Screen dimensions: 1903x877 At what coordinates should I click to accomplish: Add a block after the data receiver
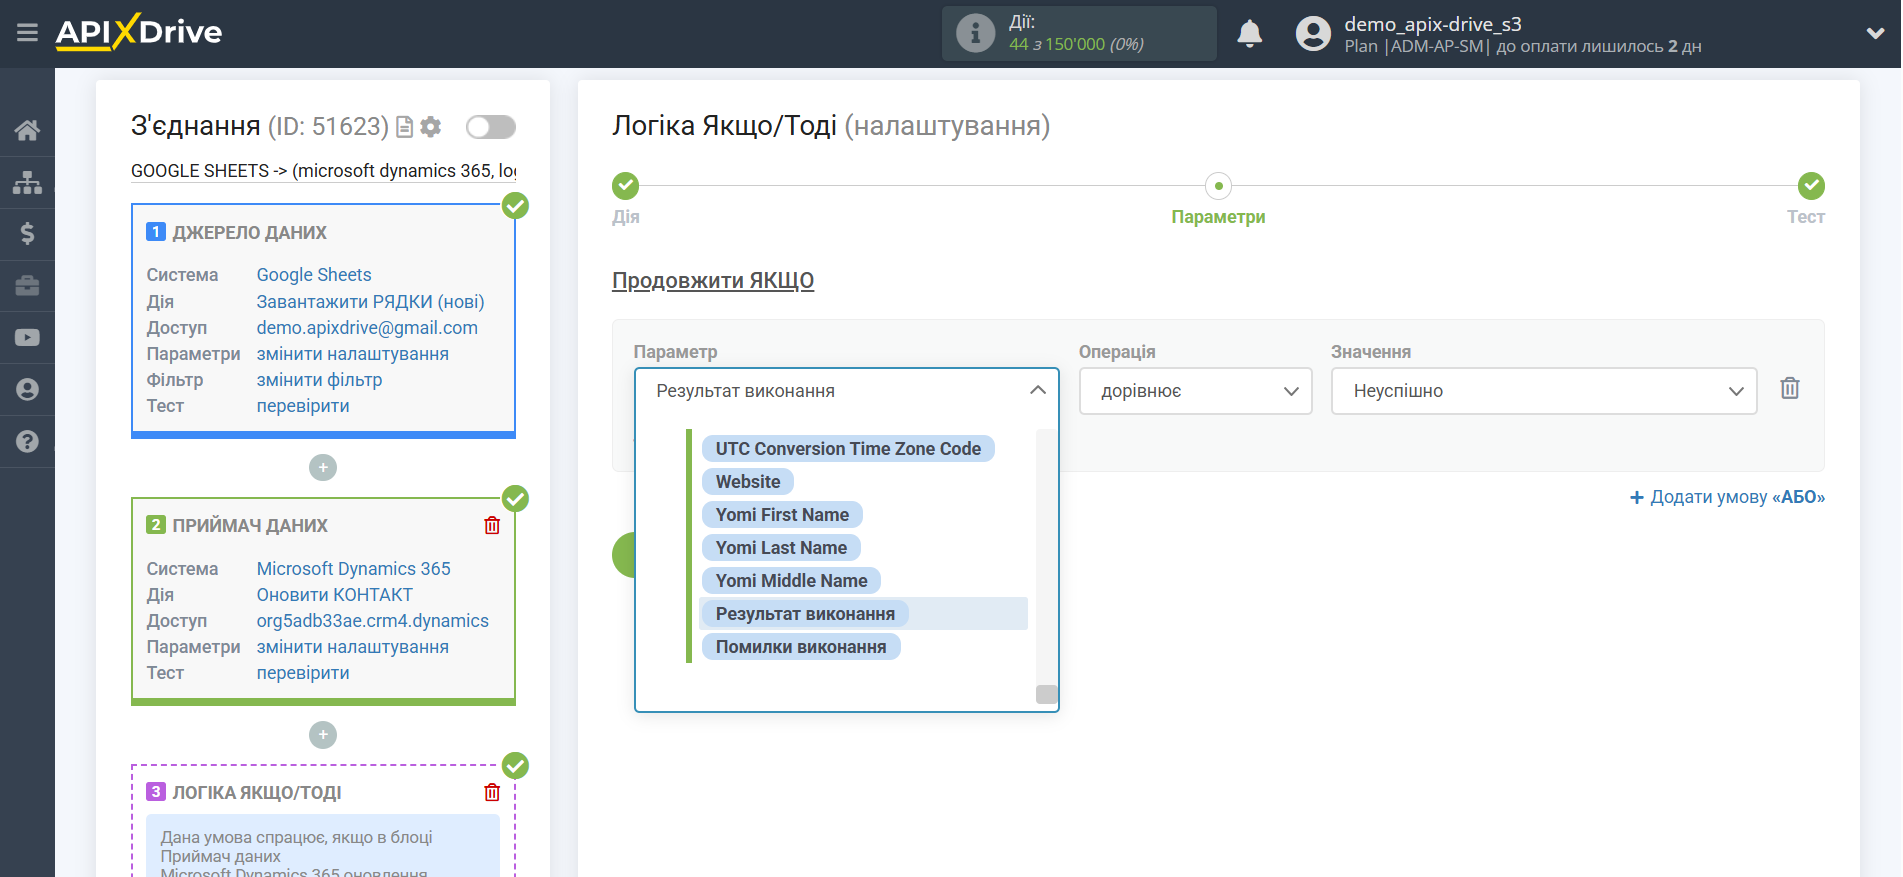click(x=323, y=735)
